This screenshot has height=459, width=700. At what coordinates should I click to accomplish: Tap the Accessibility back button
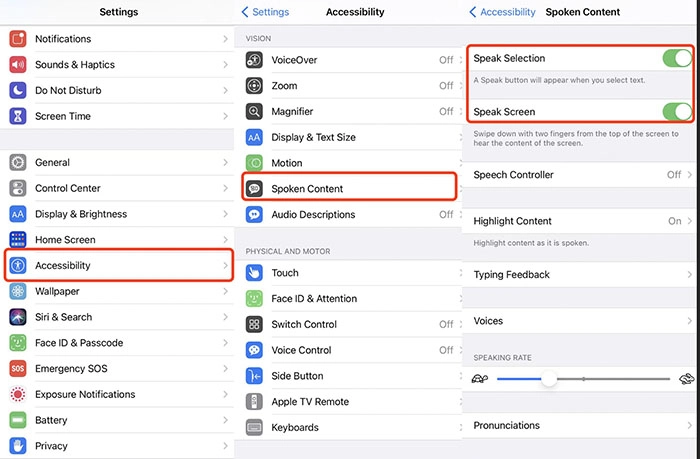click(x=503, y=12)
